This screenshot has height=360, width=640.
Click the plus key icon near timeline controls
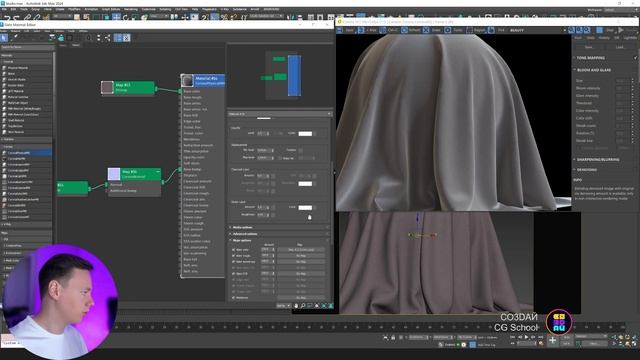click(x=552, y=340)
